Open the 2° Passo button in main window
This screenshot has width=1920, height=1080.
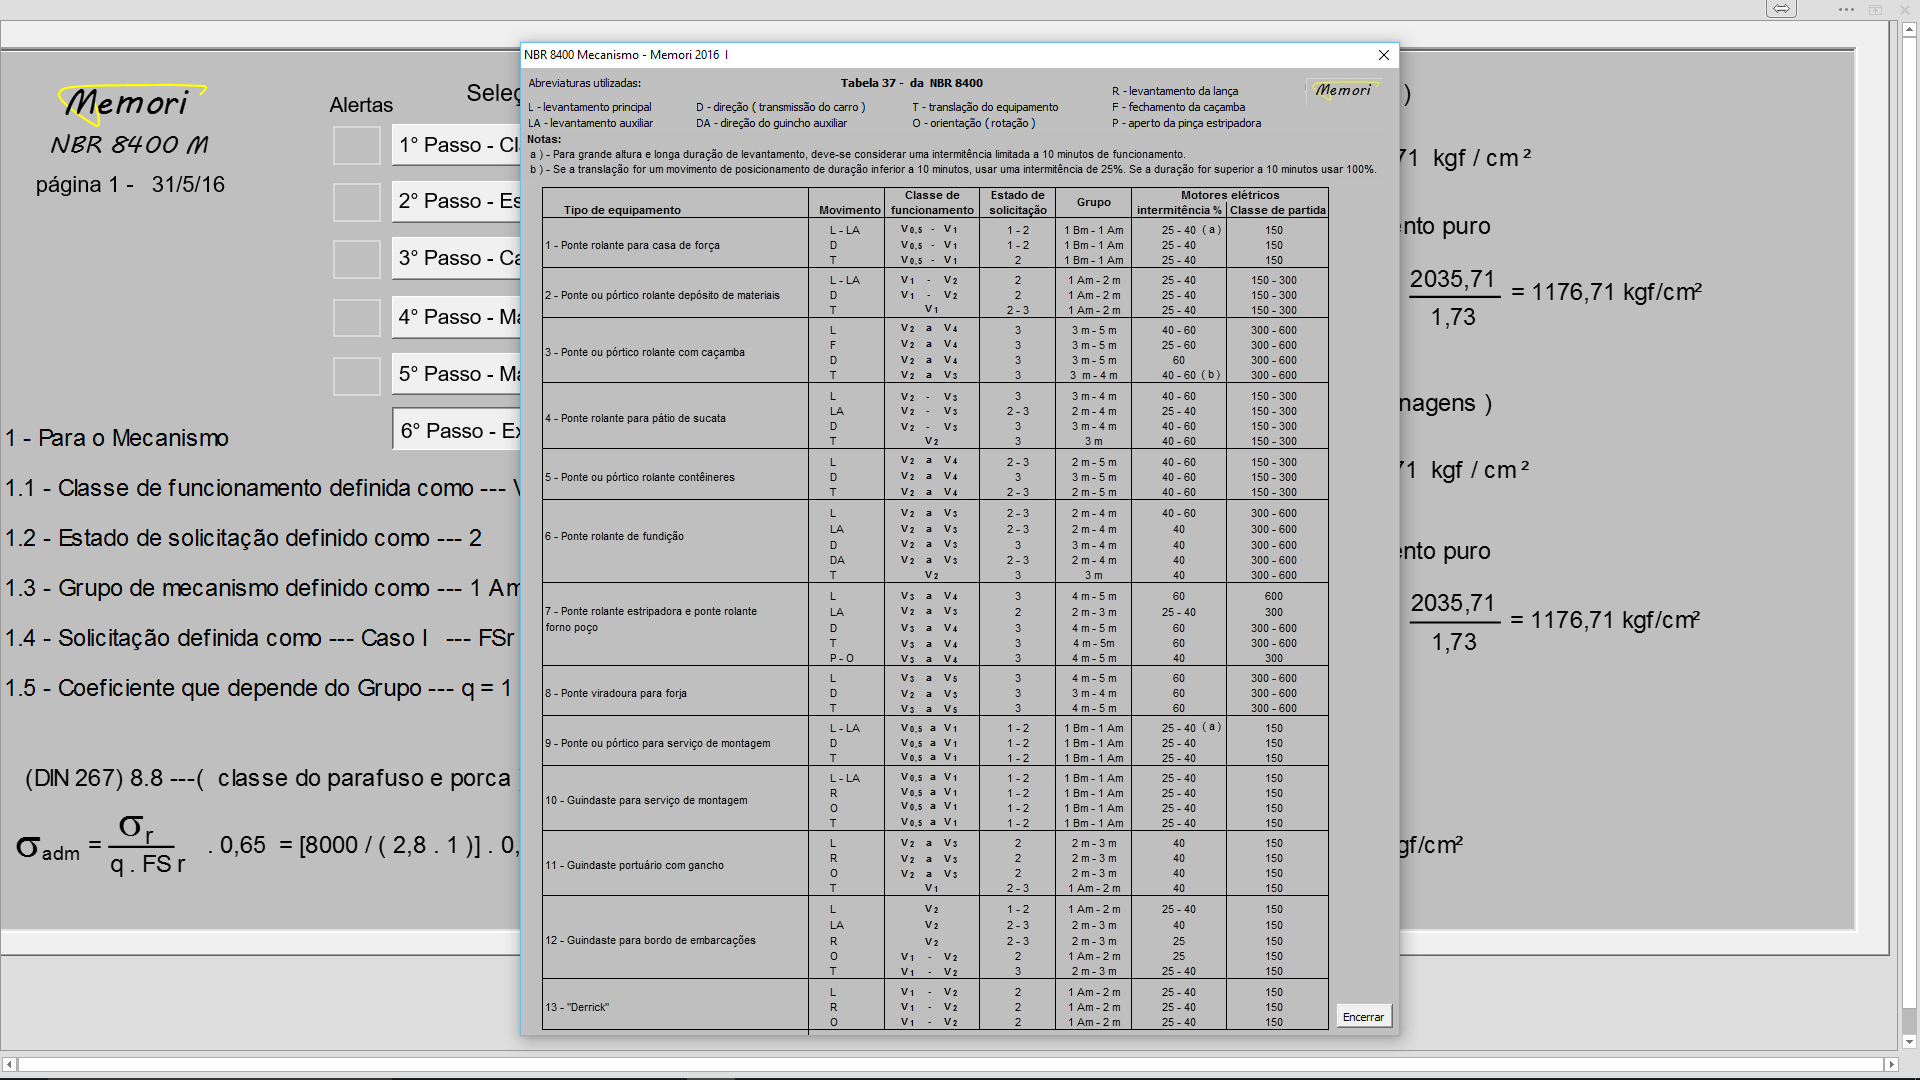point(456,201)
